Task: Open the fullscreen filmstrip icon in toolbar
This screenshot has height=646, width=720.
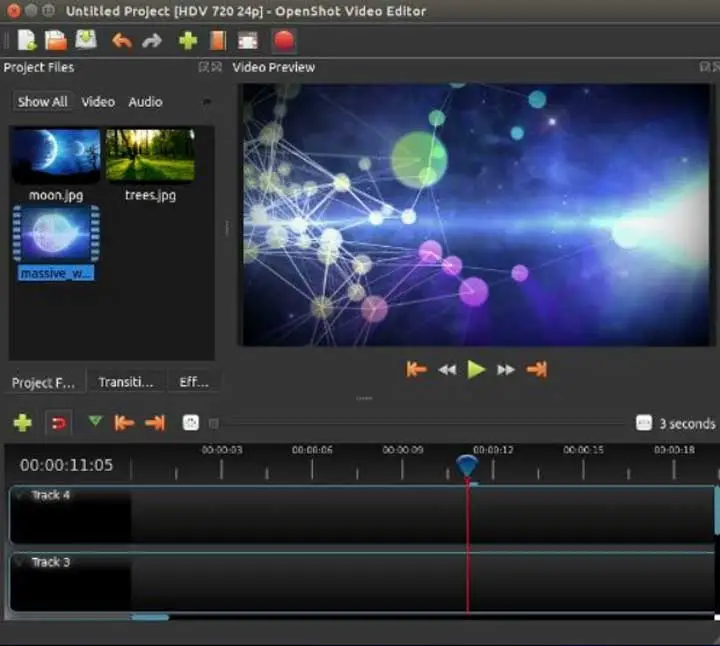Action: [248, 41]
